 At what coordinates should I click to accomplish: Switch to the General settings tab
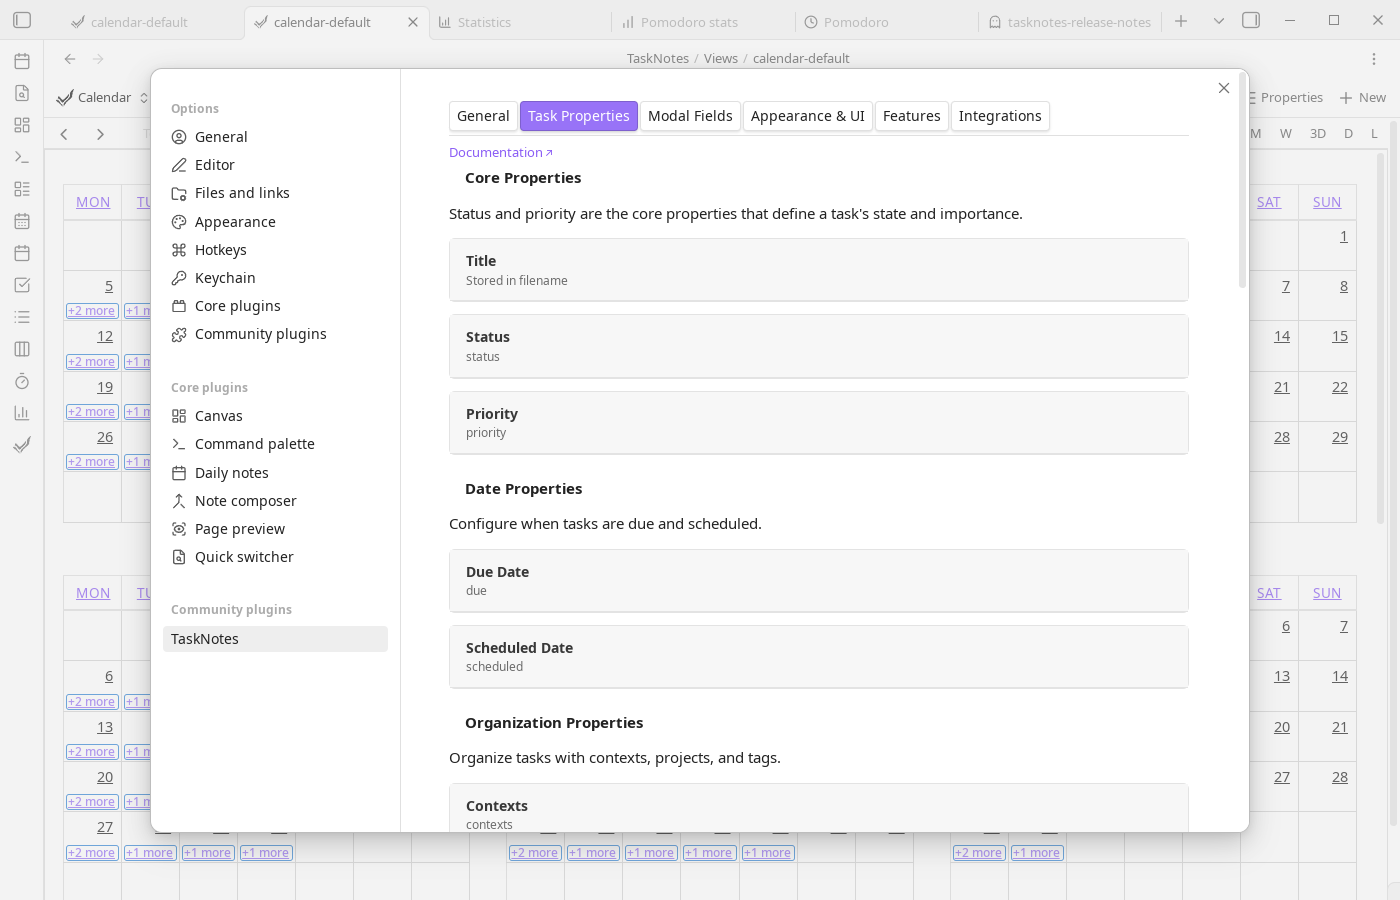(483, 116)
